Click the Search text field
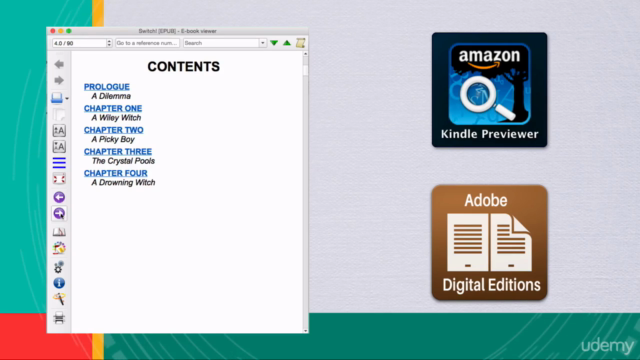Screen dimensions: 640x360 (x=221, y=43)
